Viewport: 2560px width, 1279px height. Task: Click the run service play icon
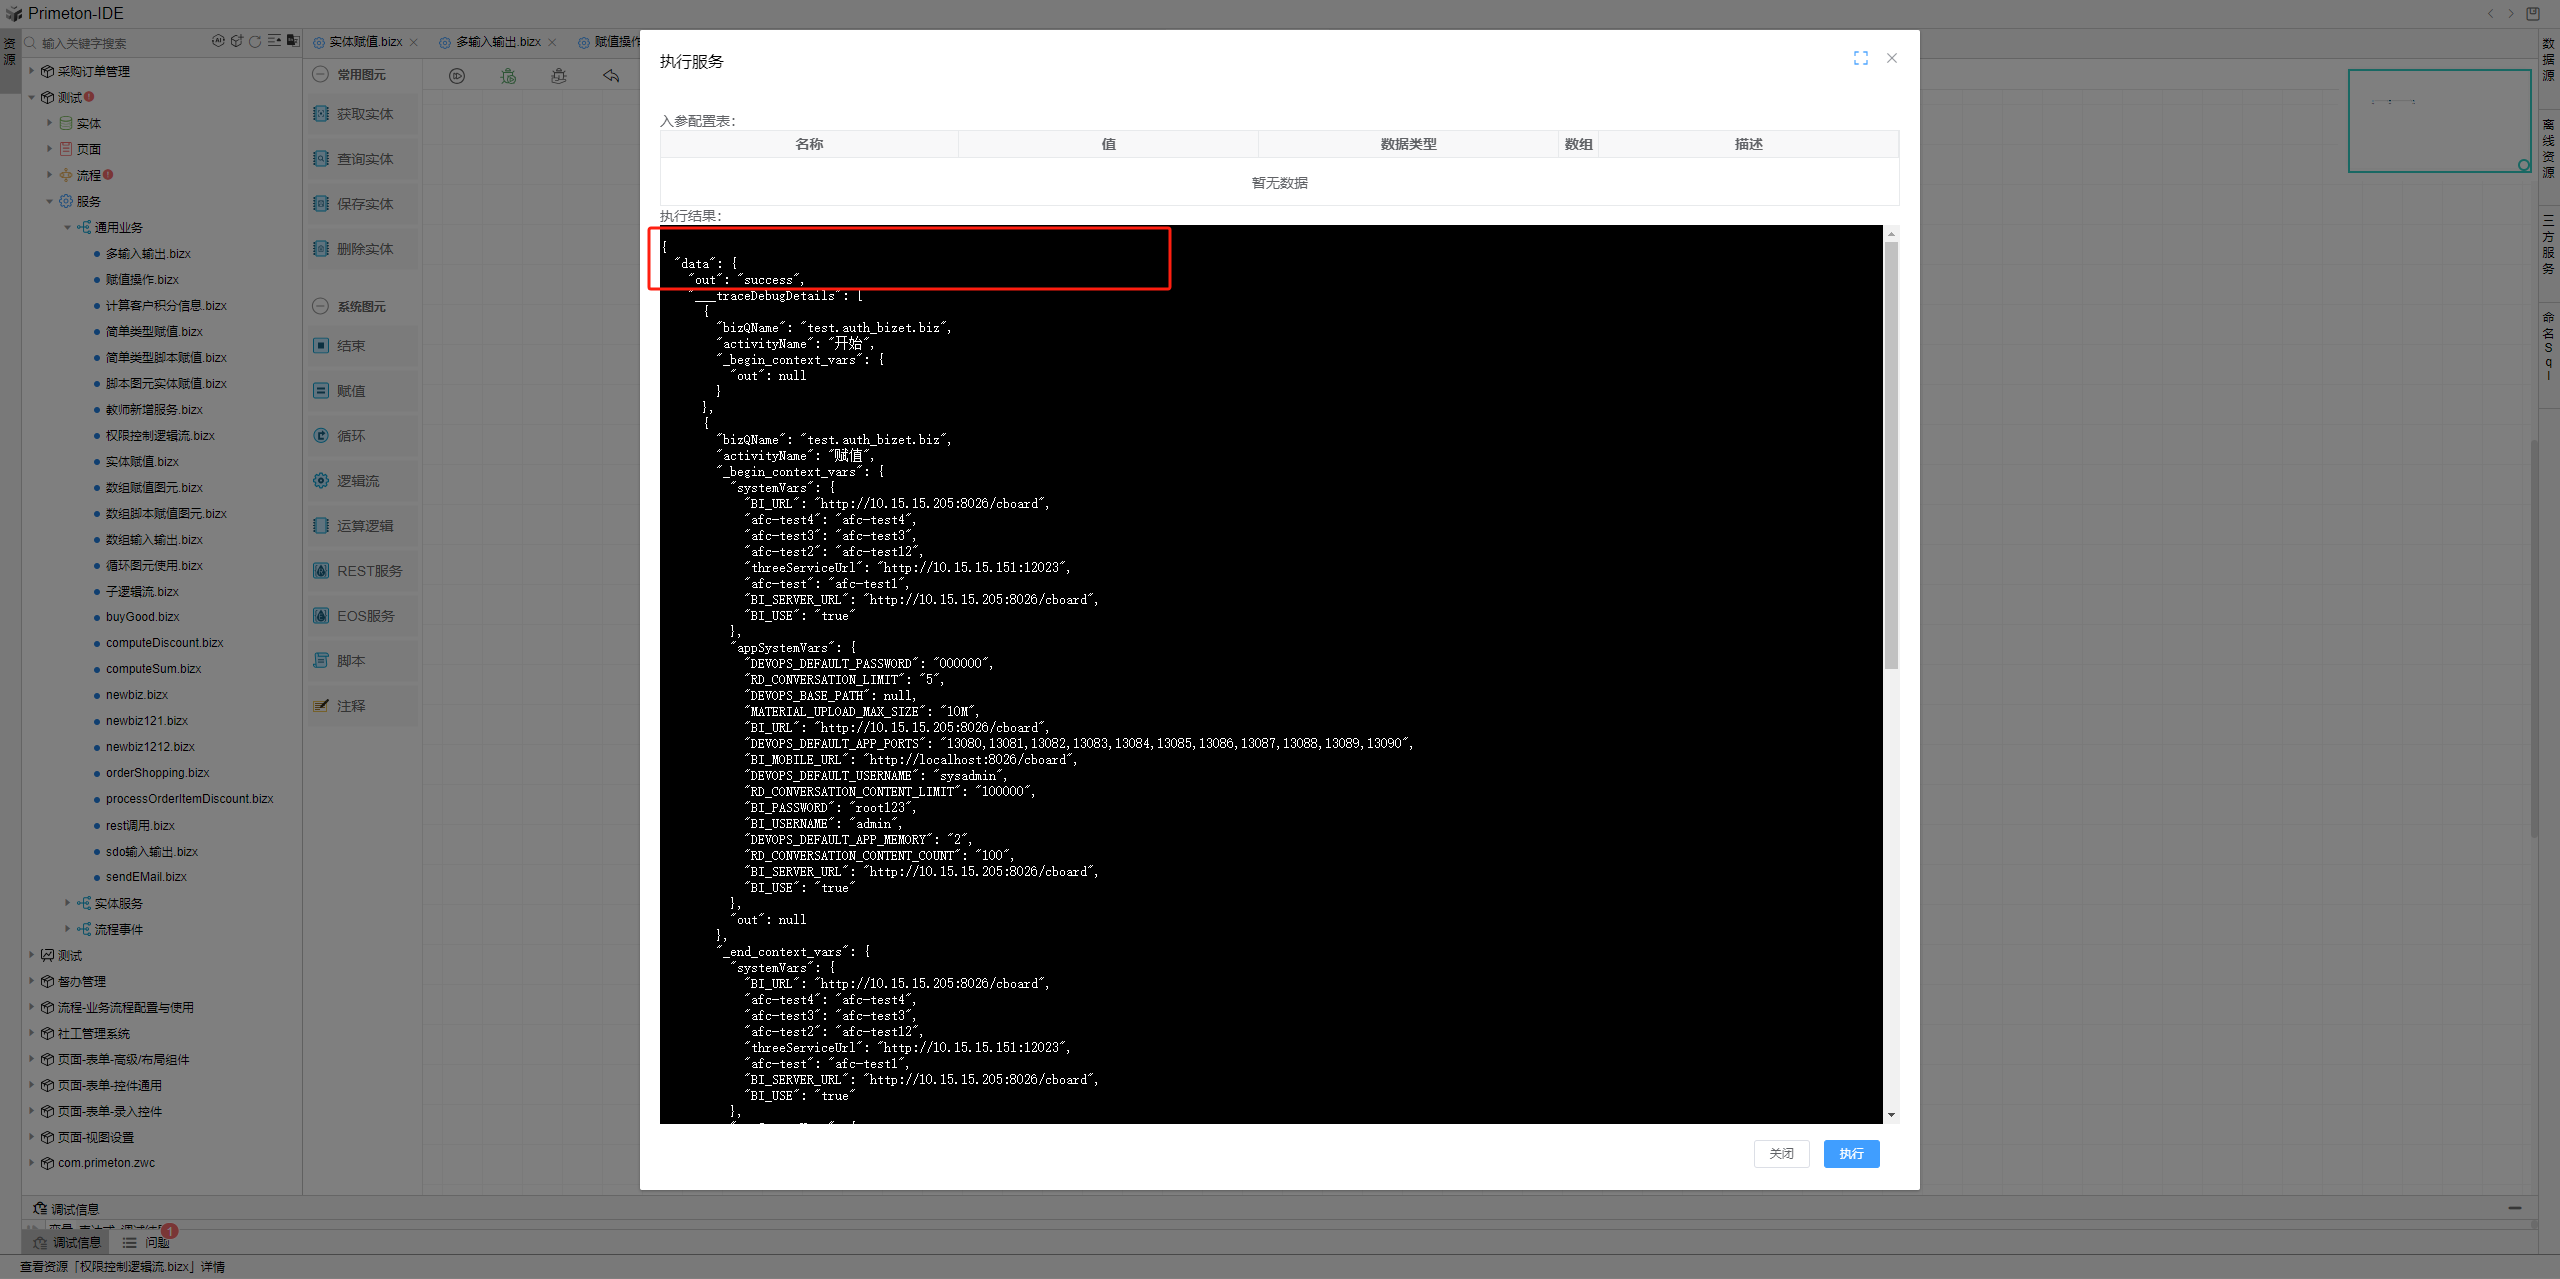pos(457,76)
